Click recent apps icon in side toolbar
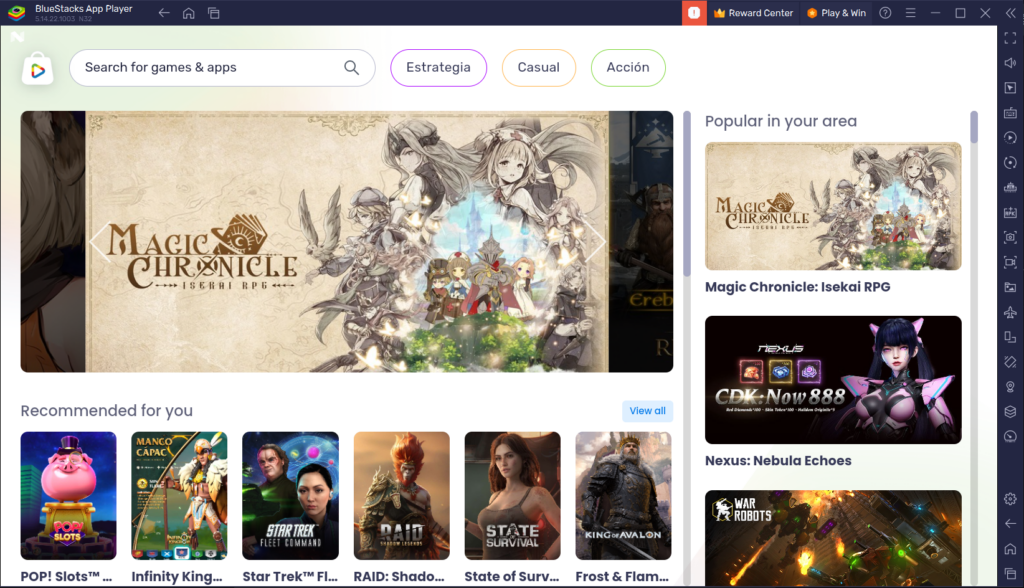 [1010, 573]
